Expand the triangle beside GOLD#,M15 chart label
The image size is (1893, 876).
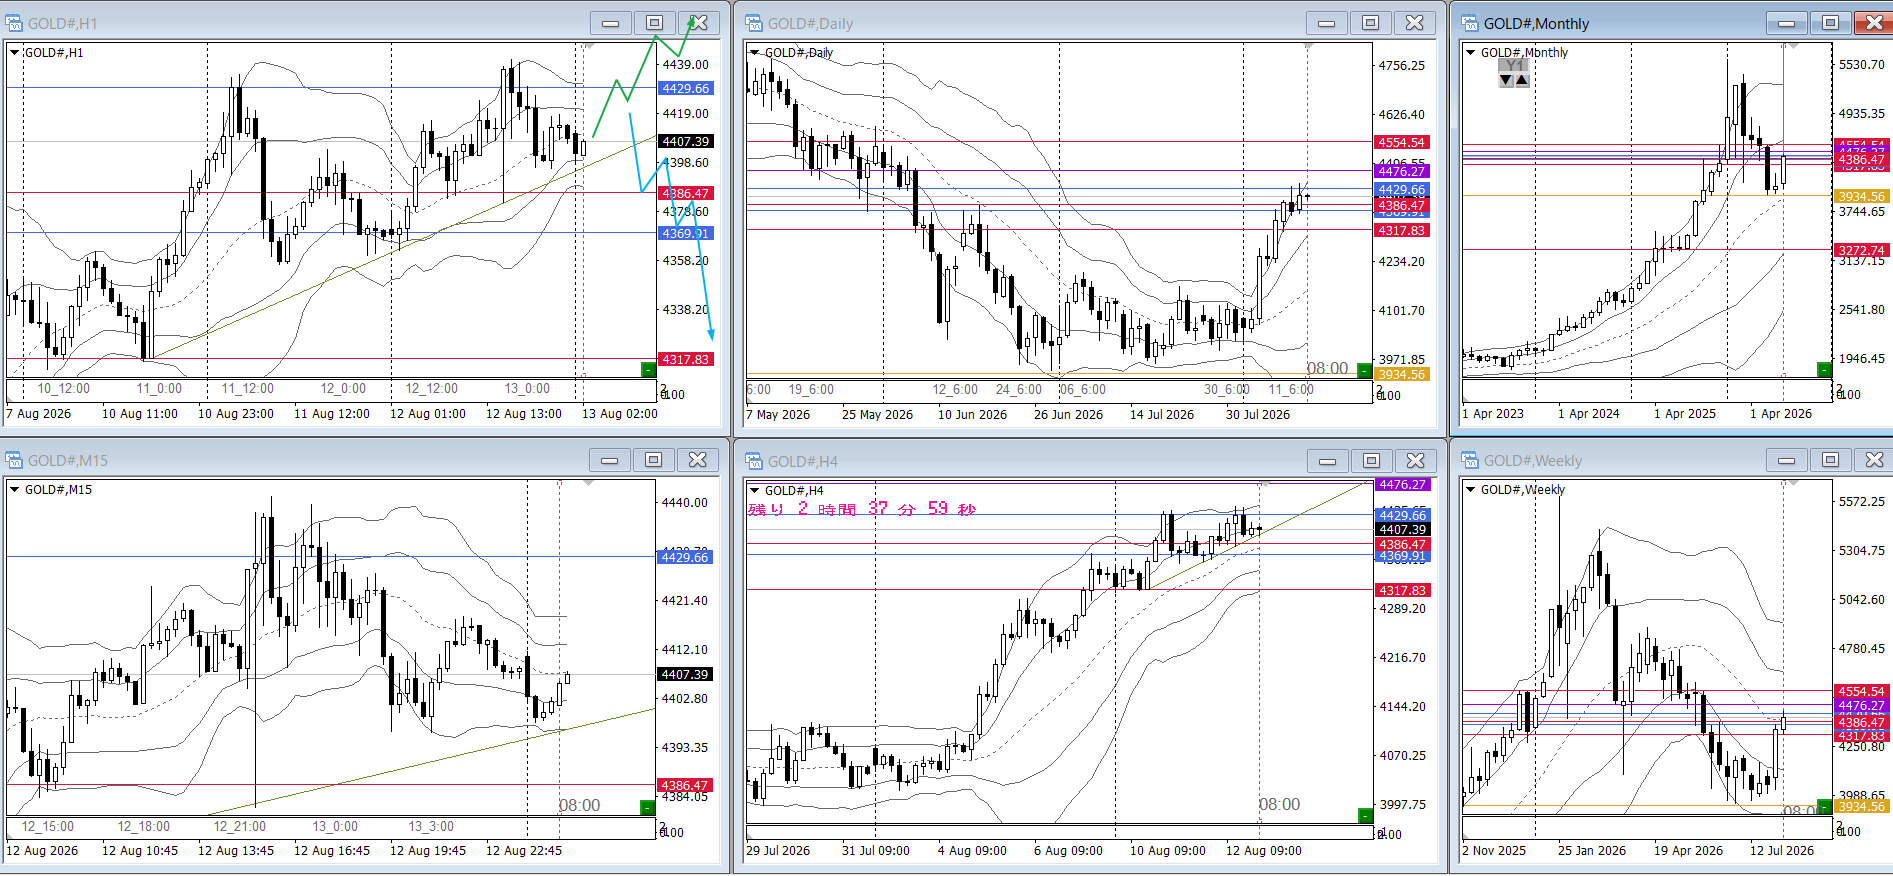point(14,490)
